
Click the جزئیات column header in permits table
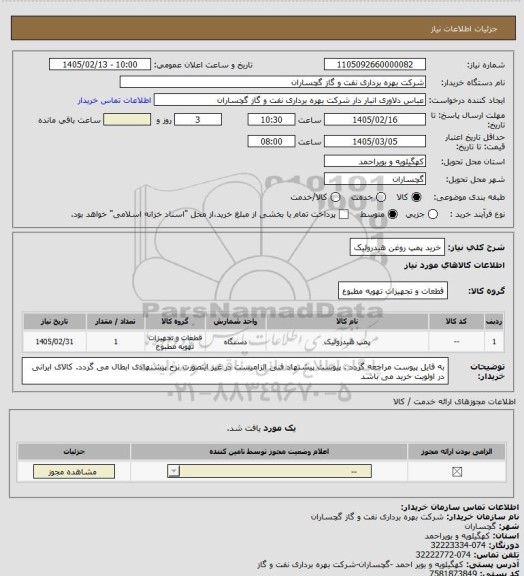click(x=74, y=451)
